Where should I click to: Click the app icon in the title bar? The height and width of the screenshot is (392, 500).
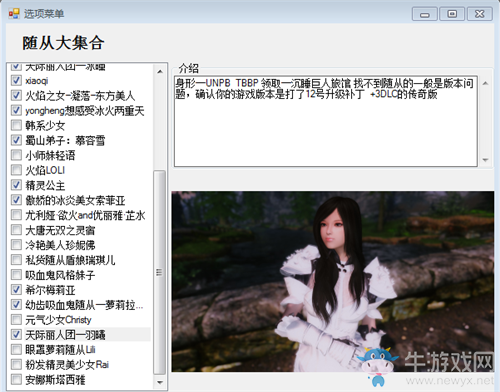[x=14, y=13]
